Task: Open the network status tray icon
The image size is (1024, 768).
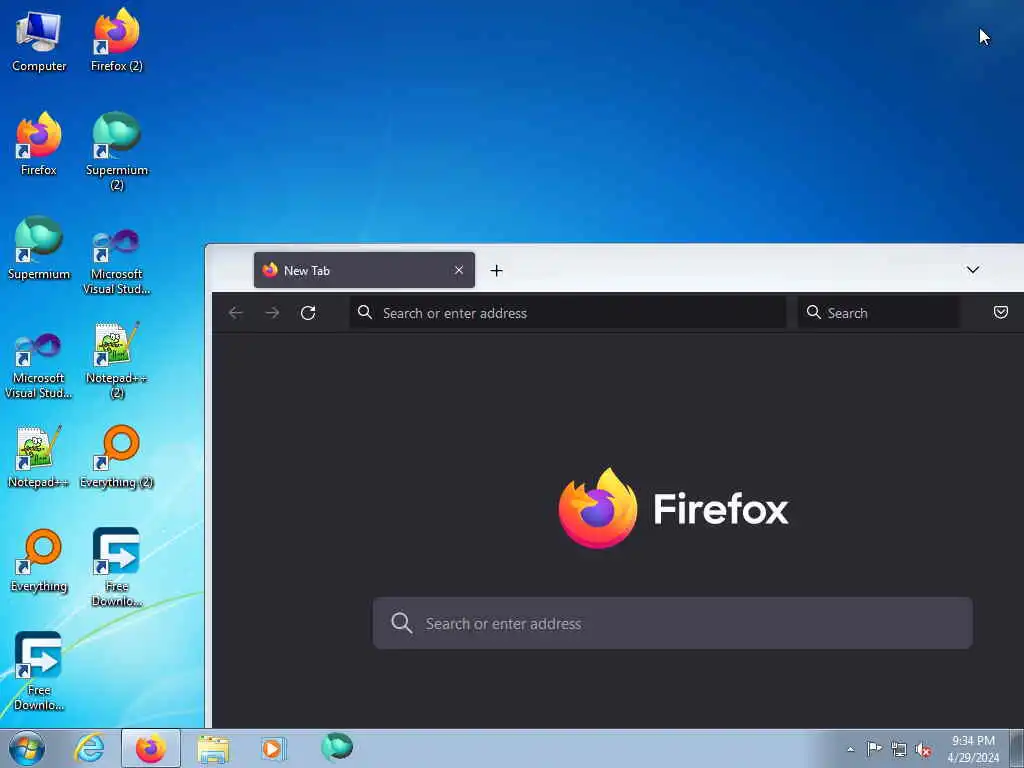Action: 899,749
